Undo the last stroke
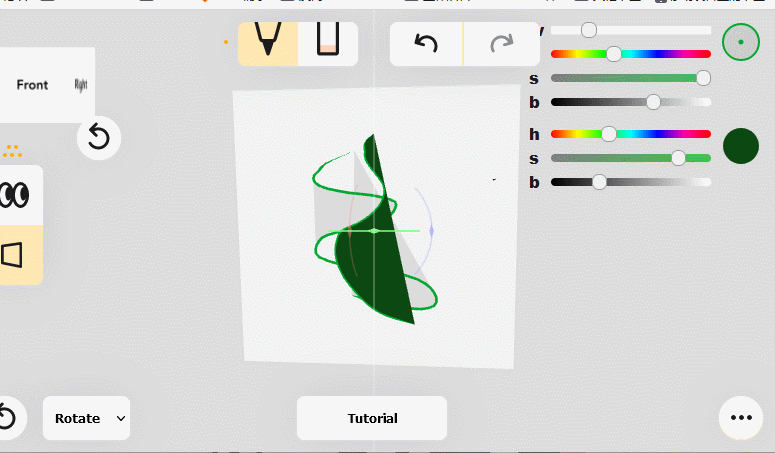The image size is (775, 453). point(426,44)
